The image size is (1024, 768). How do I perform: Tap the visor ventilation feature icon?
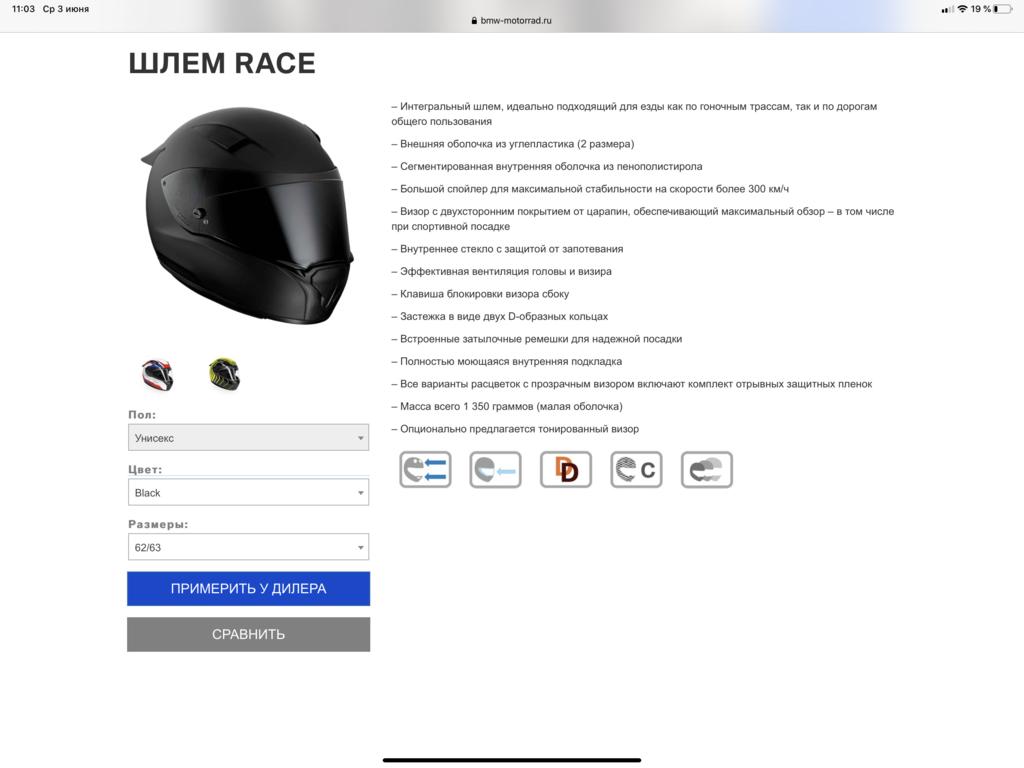pyautogui.click(x=496, y=470)
